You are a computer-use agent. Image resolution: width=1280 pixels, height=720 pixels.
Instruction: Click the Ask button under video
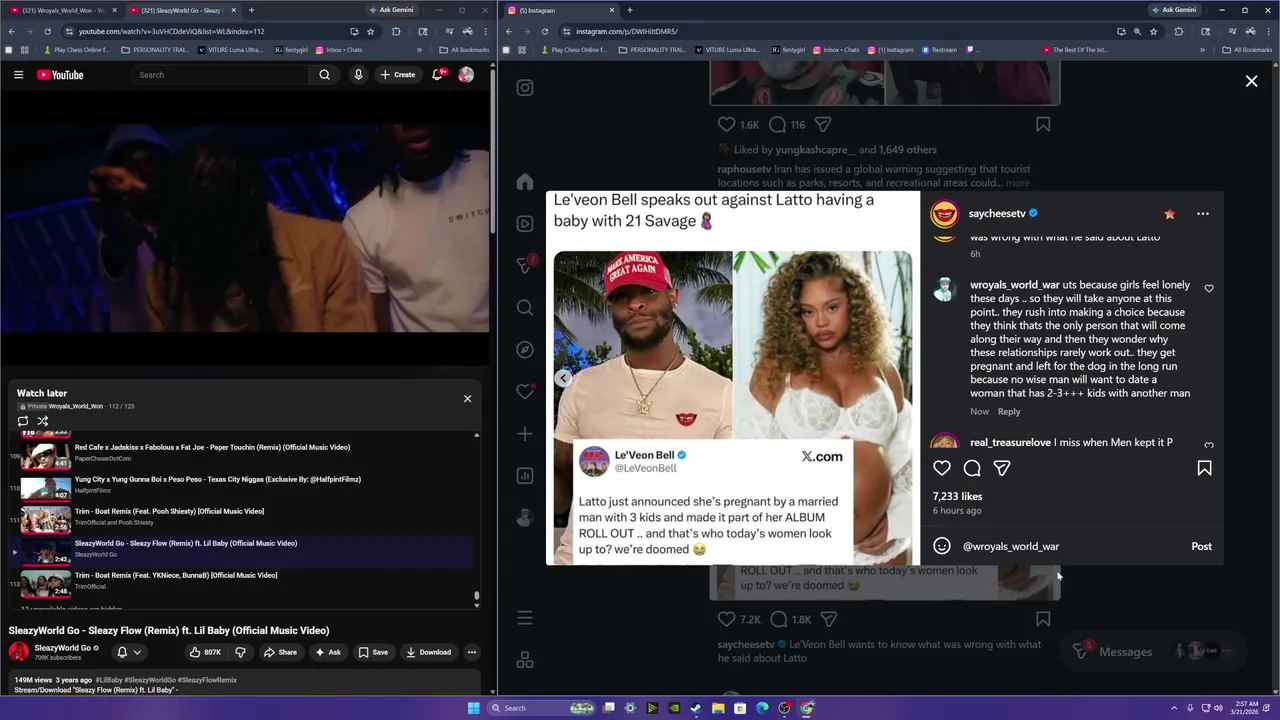pos(327,652)
